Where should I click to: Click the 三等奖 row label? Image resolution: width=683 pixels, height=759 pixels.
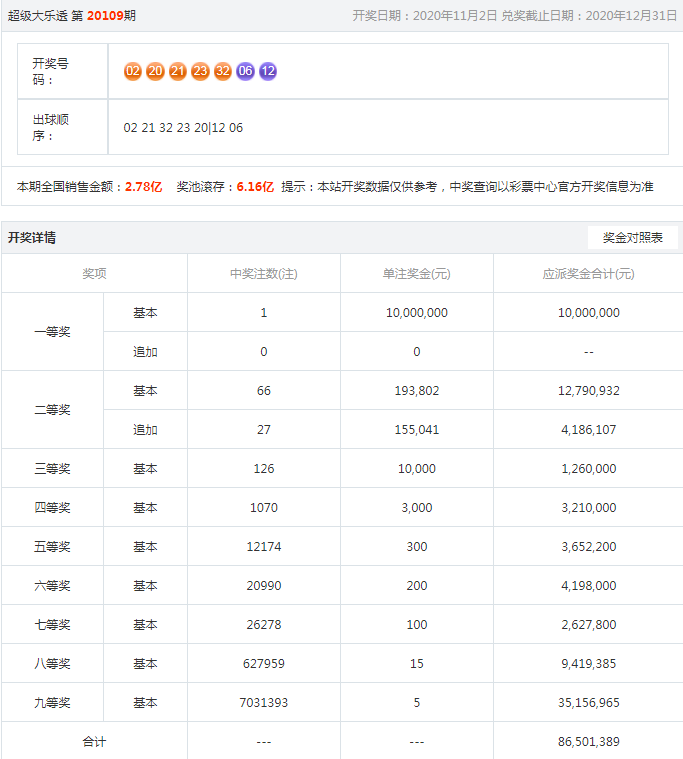(x=52, y=469)
